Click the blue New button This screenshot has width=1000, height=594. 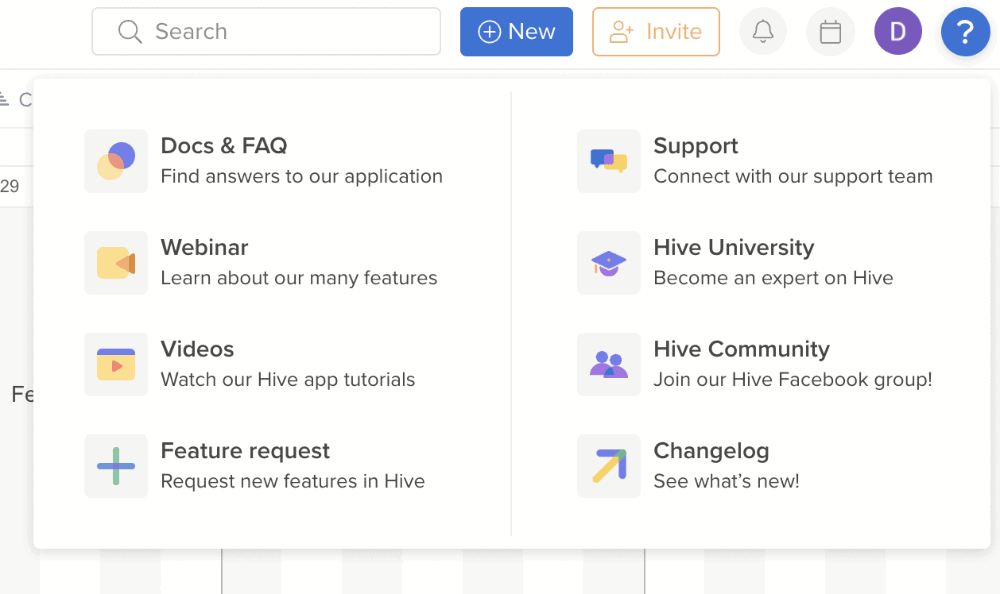tap(517, 31)
